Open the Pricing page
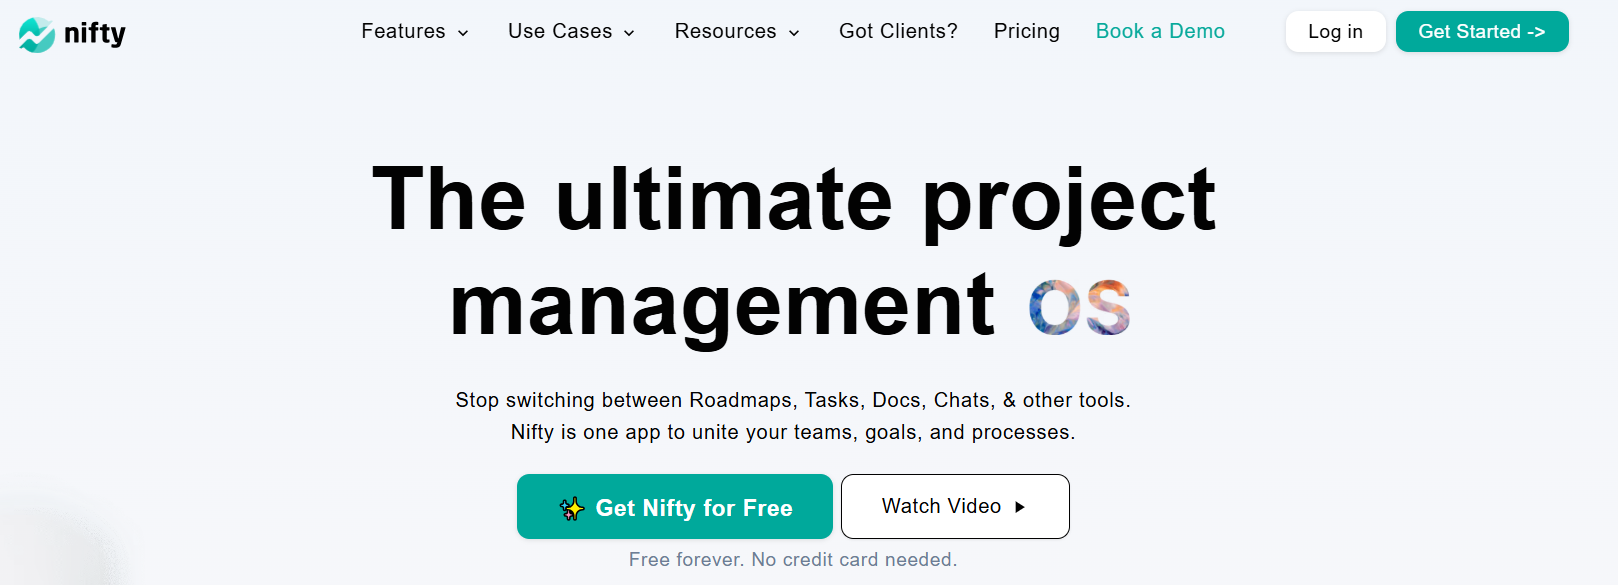 point(1027,31)
